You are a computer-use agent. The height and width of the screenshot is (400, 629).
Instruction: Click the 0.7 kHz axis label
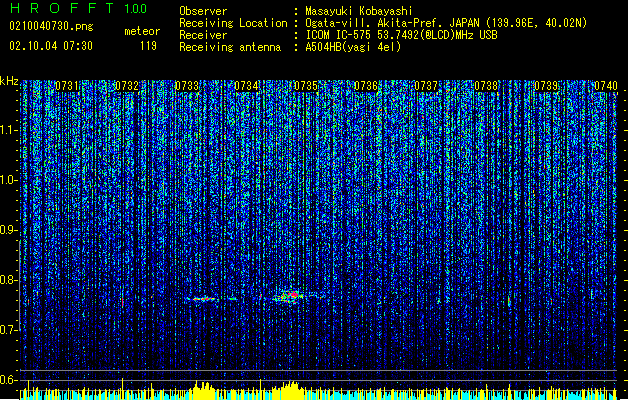pos(8,330)
